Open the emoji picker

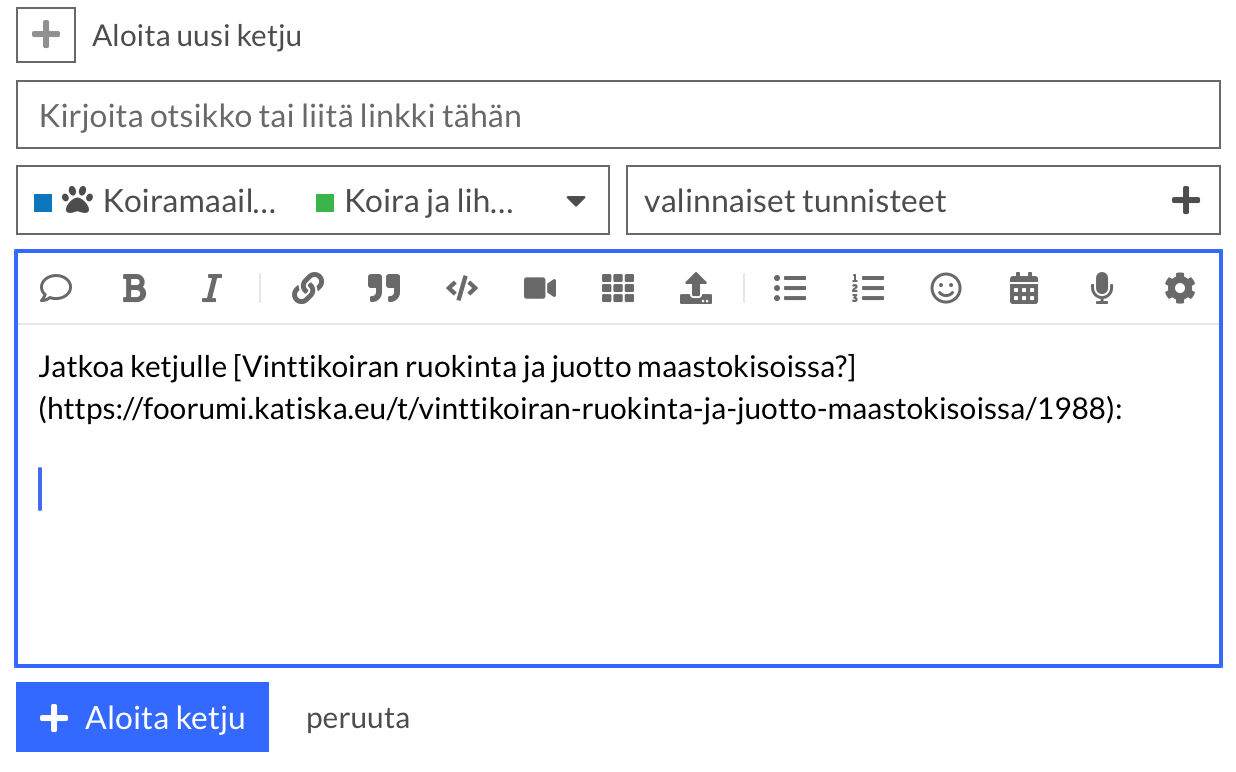[945, 289]
